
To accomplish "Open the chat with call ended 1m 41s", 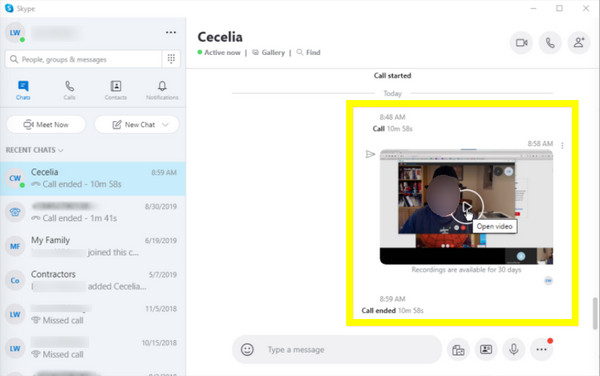I will [x=93, y=212].
